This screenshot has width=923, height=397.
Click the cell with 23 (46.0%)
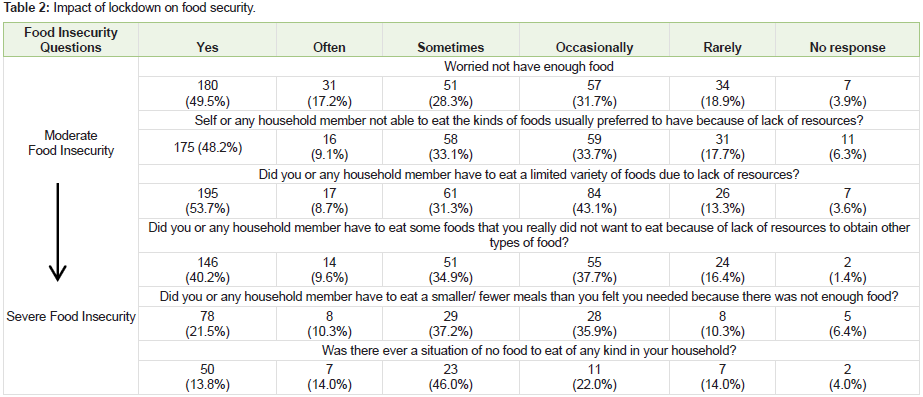(x=450, y=376)
